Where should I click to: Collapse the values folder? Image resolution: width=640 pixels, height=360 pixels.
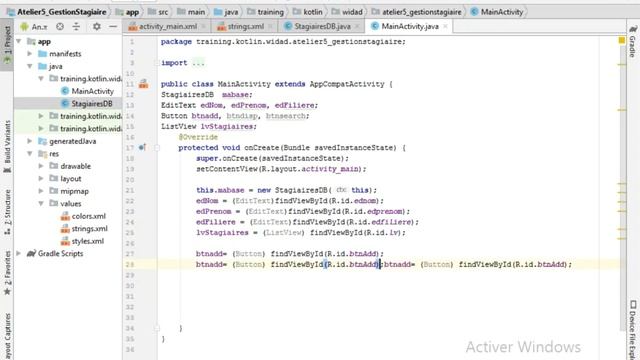click(41, 203)
